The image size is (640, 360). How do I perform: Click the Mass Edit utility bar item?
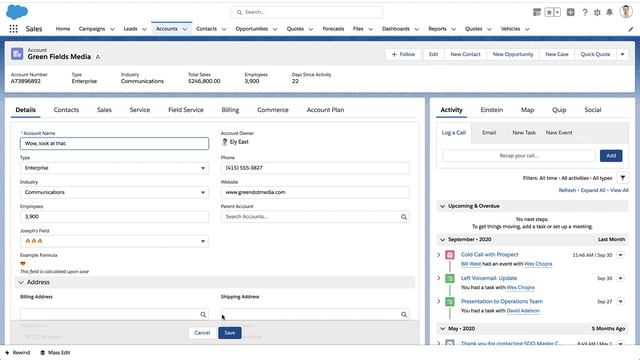(x=55, y=353)
